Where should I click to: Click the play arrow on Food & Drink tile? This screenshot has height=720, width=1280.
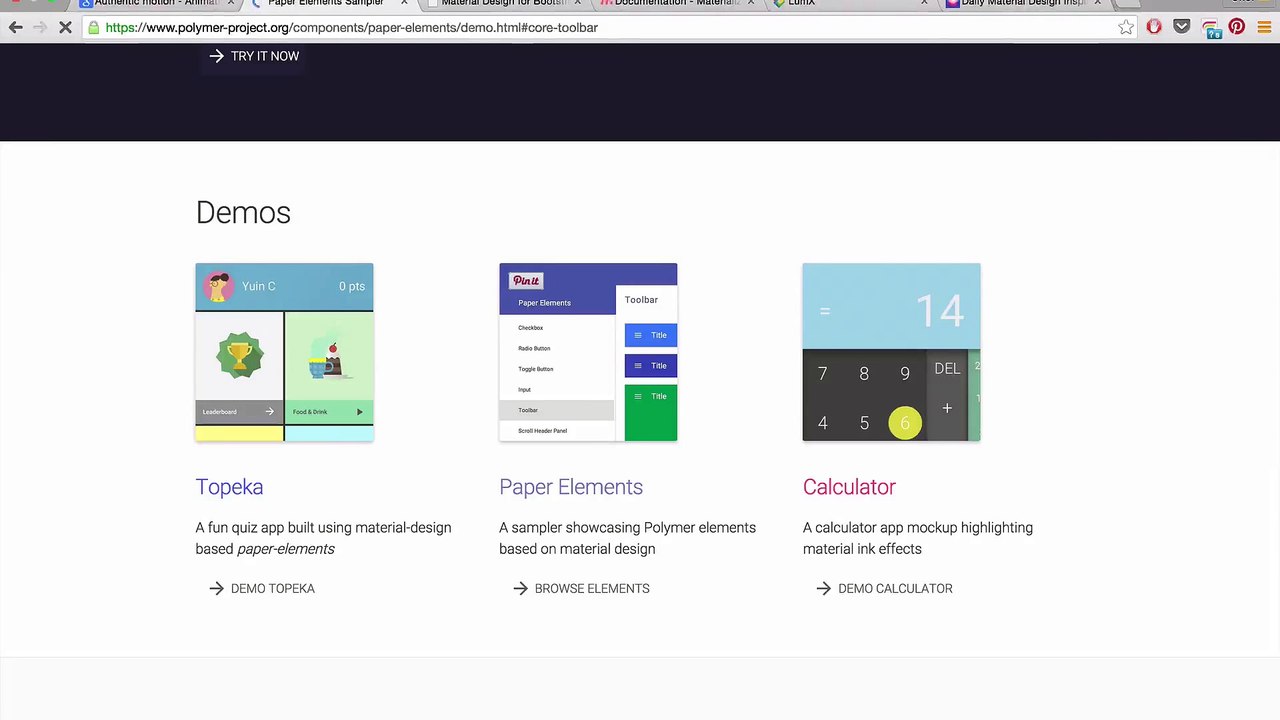(360, 412)
